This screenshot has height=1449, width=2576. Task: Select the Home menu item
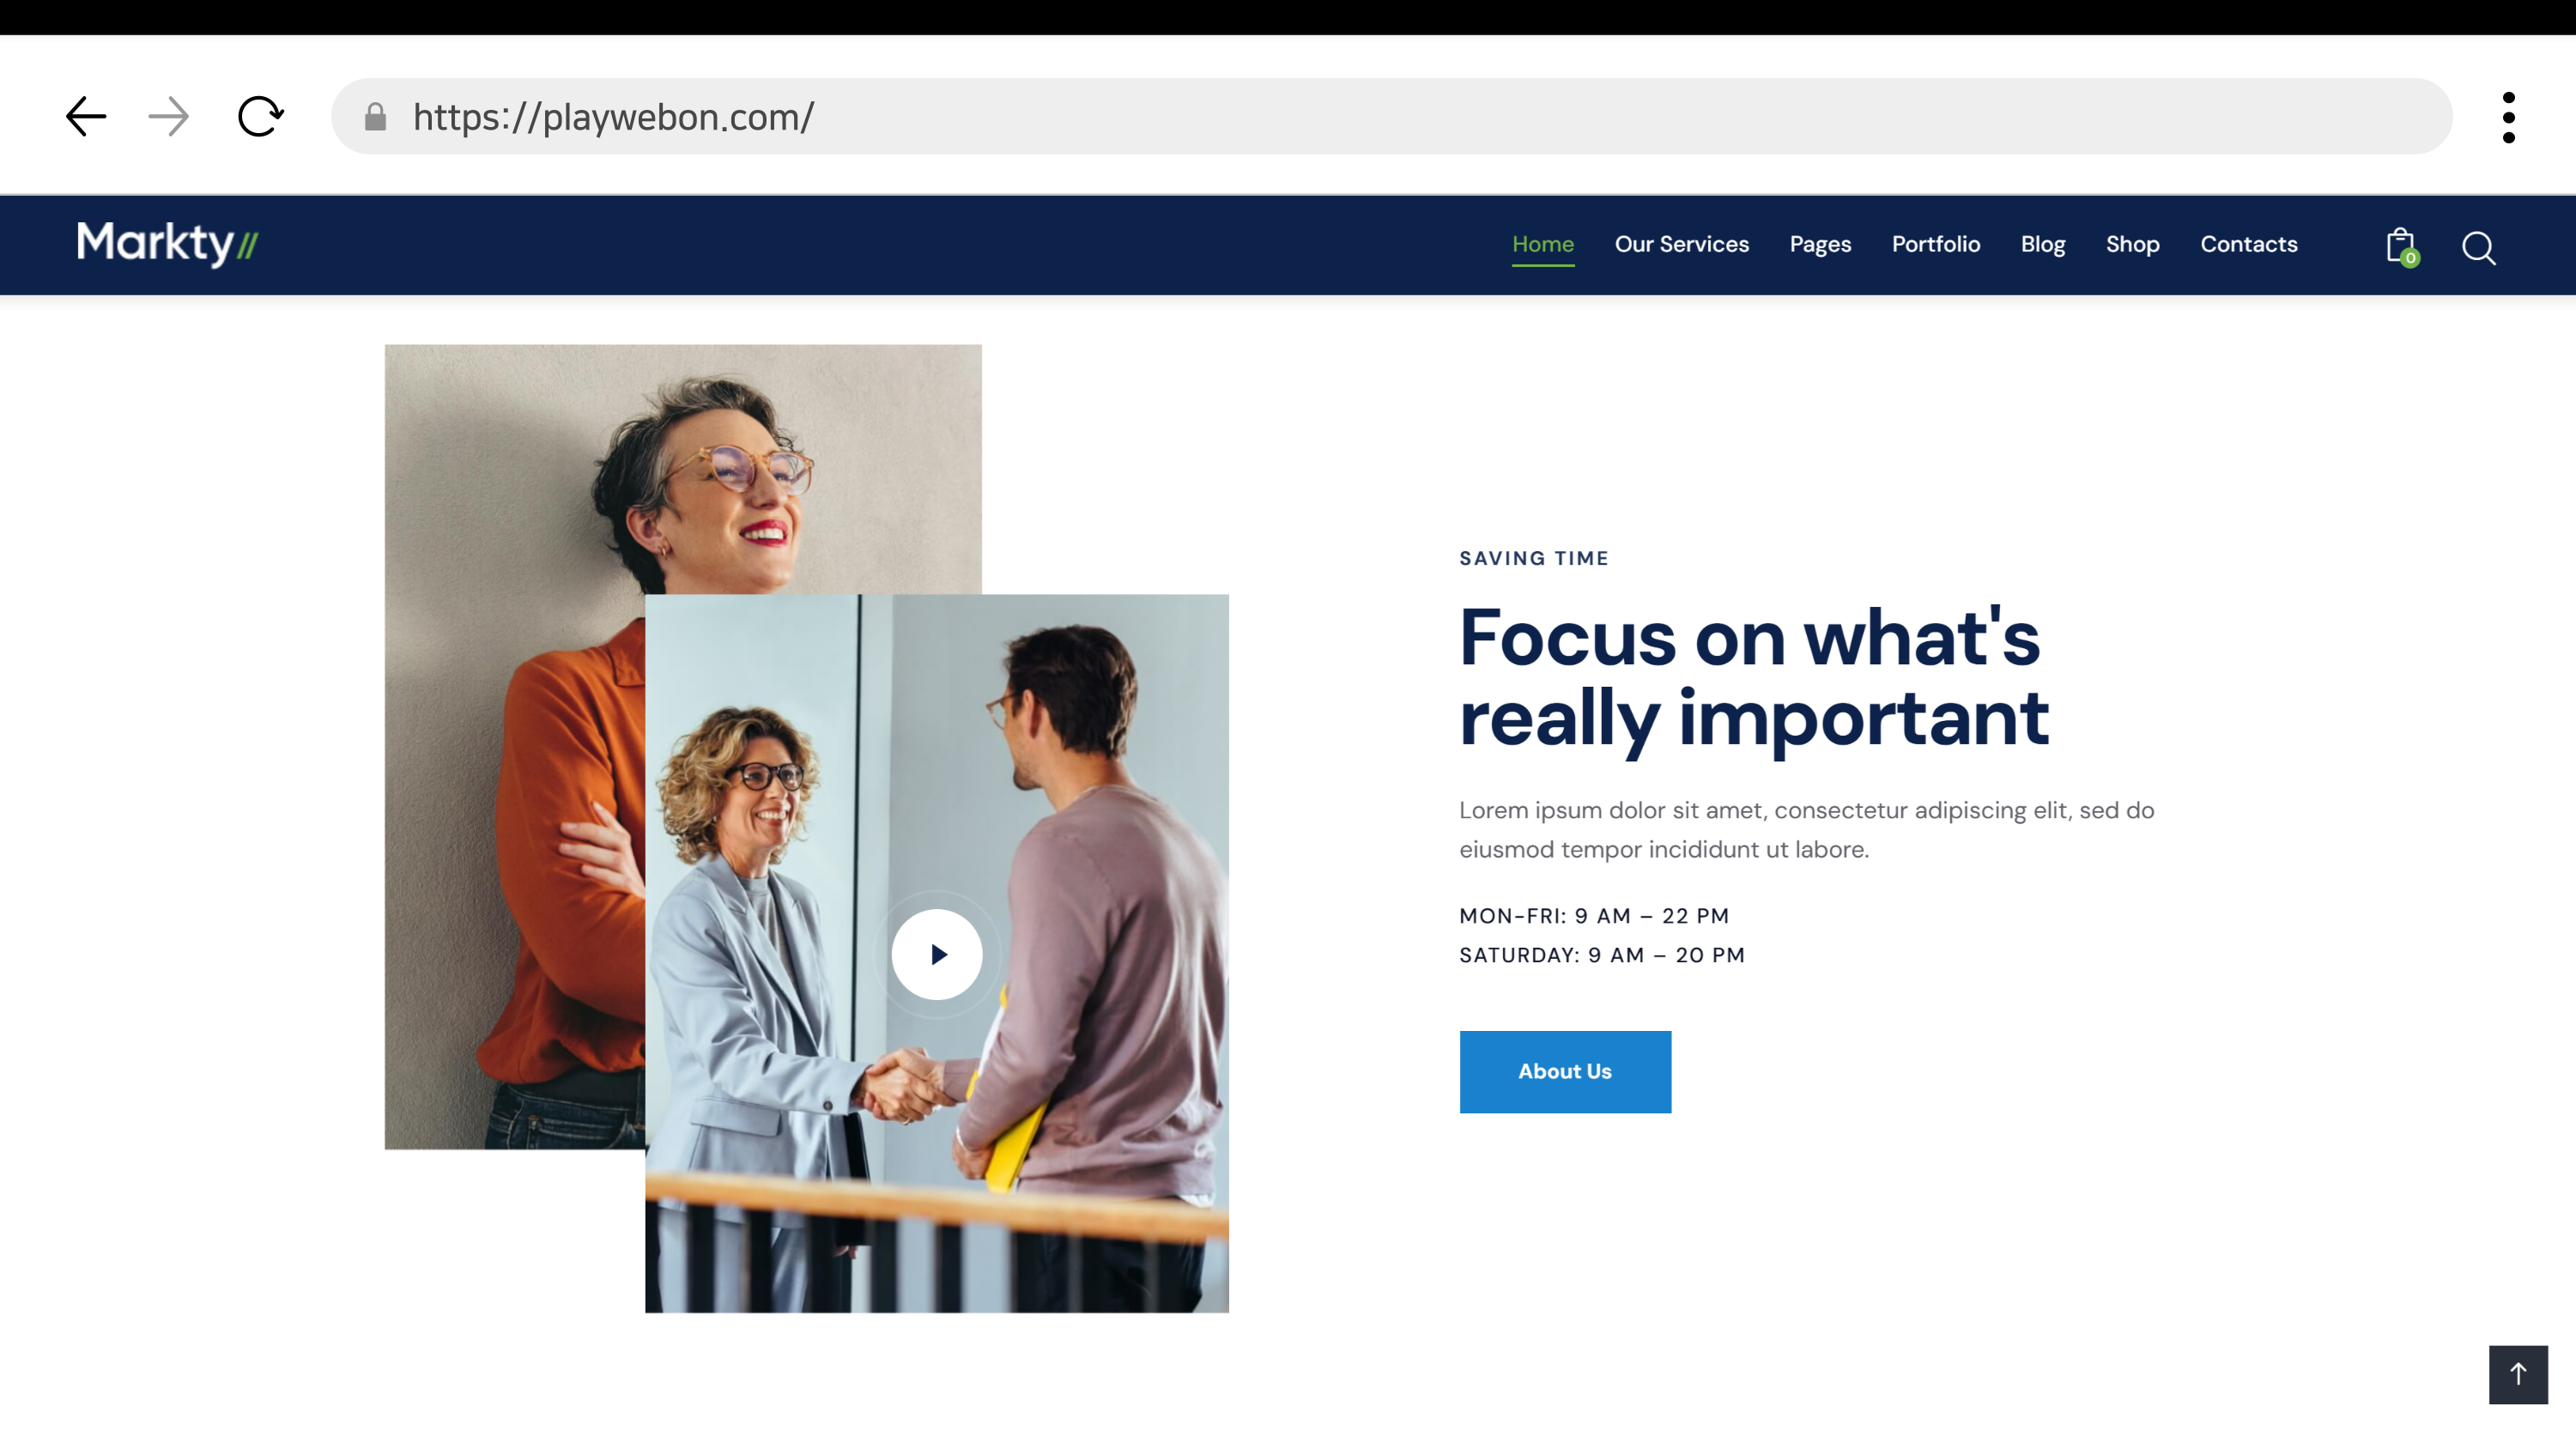(1542, 244)
